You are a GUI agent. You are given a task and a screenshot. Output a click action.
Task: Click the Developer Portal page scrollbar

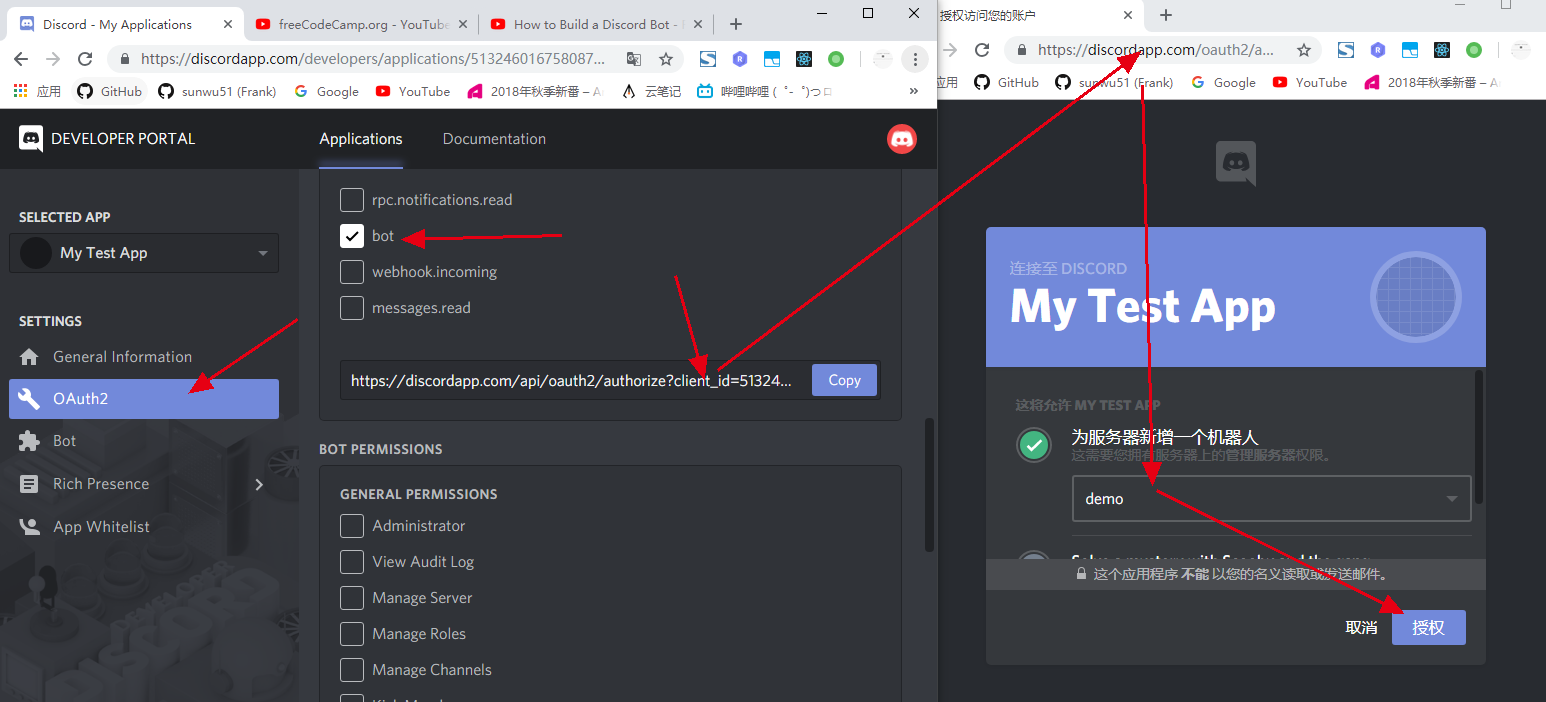pos(929,485)
